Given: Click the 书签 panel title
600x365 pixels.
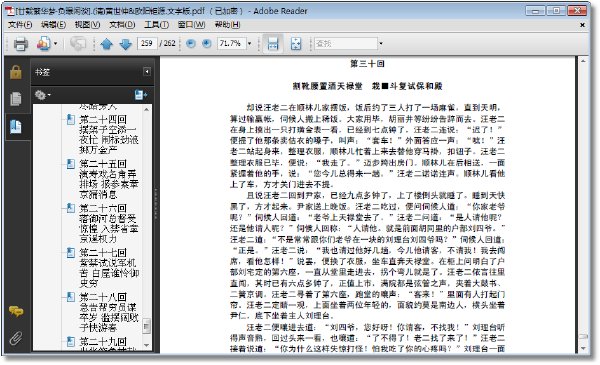Looking at the screenshot, I should [x=42, y=72].
